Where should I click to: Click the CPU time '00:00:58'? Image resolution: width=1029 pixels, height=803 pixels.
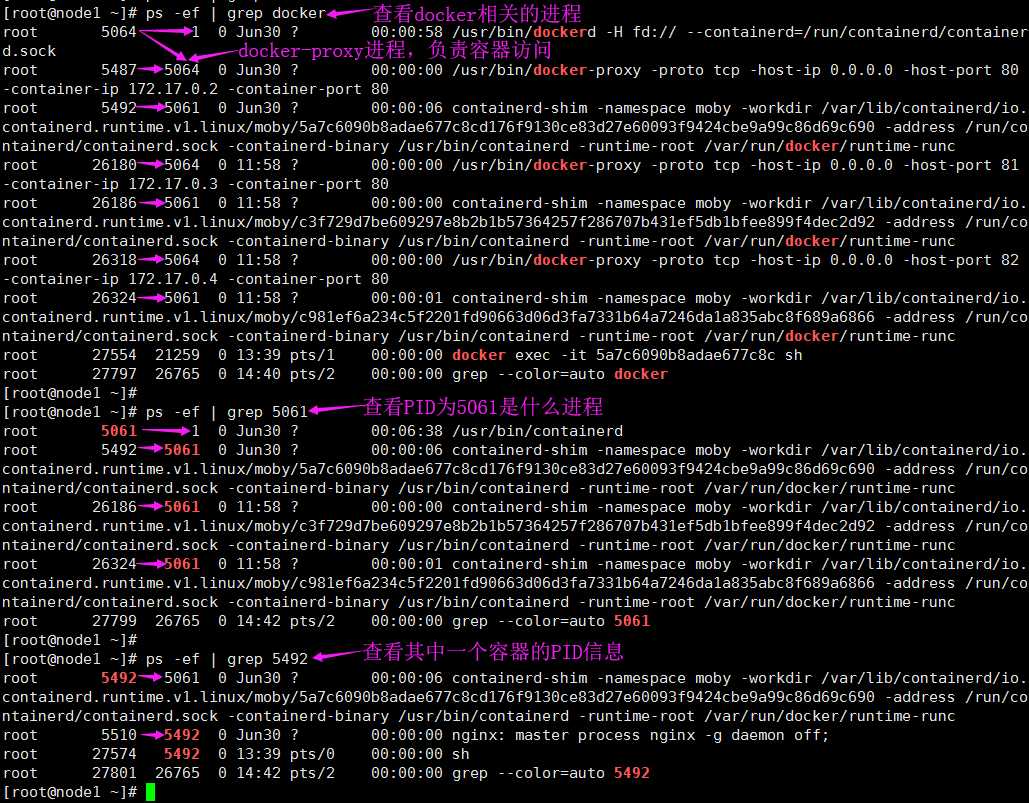click(x=407, y=32)
